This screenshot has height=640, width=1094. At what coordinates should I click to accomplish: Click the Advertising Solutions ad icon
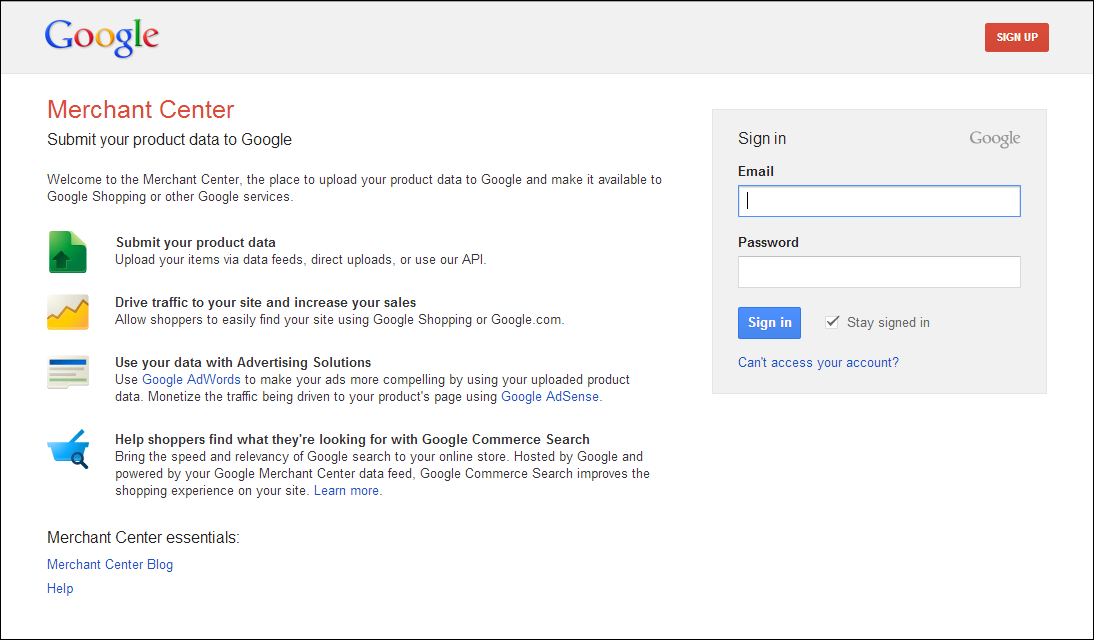pyautogui.click(x=68, y=372)
